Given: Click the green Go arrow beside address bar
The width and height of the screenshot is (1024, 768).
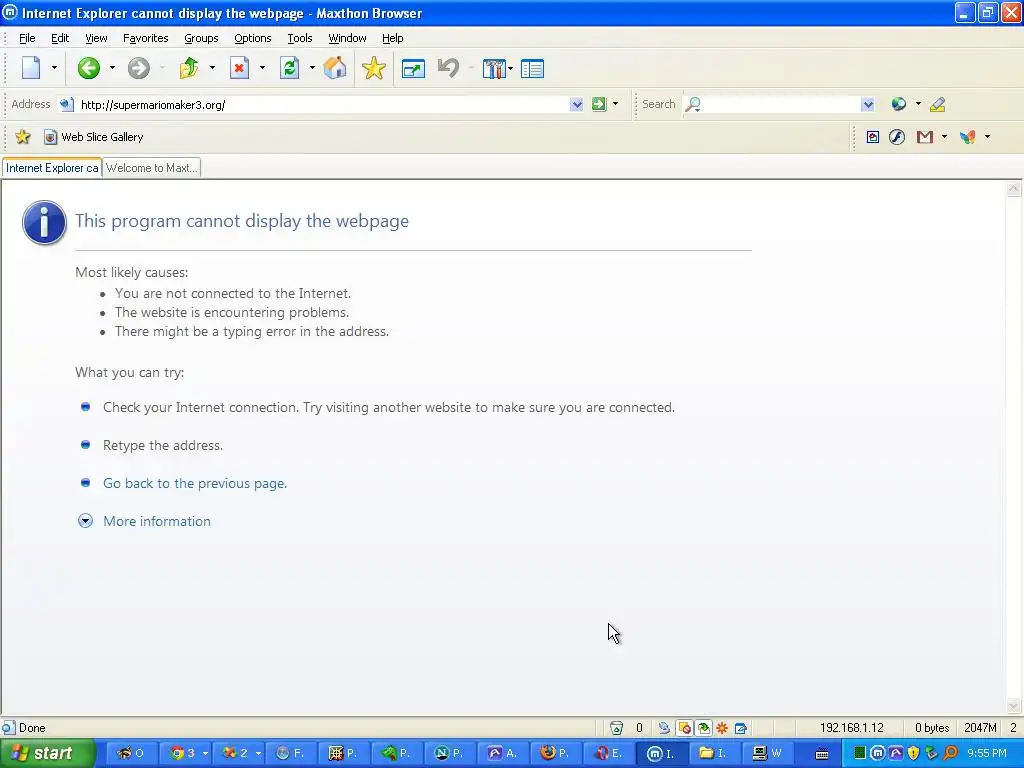Looking at the screenshot, I should (599, 104).
